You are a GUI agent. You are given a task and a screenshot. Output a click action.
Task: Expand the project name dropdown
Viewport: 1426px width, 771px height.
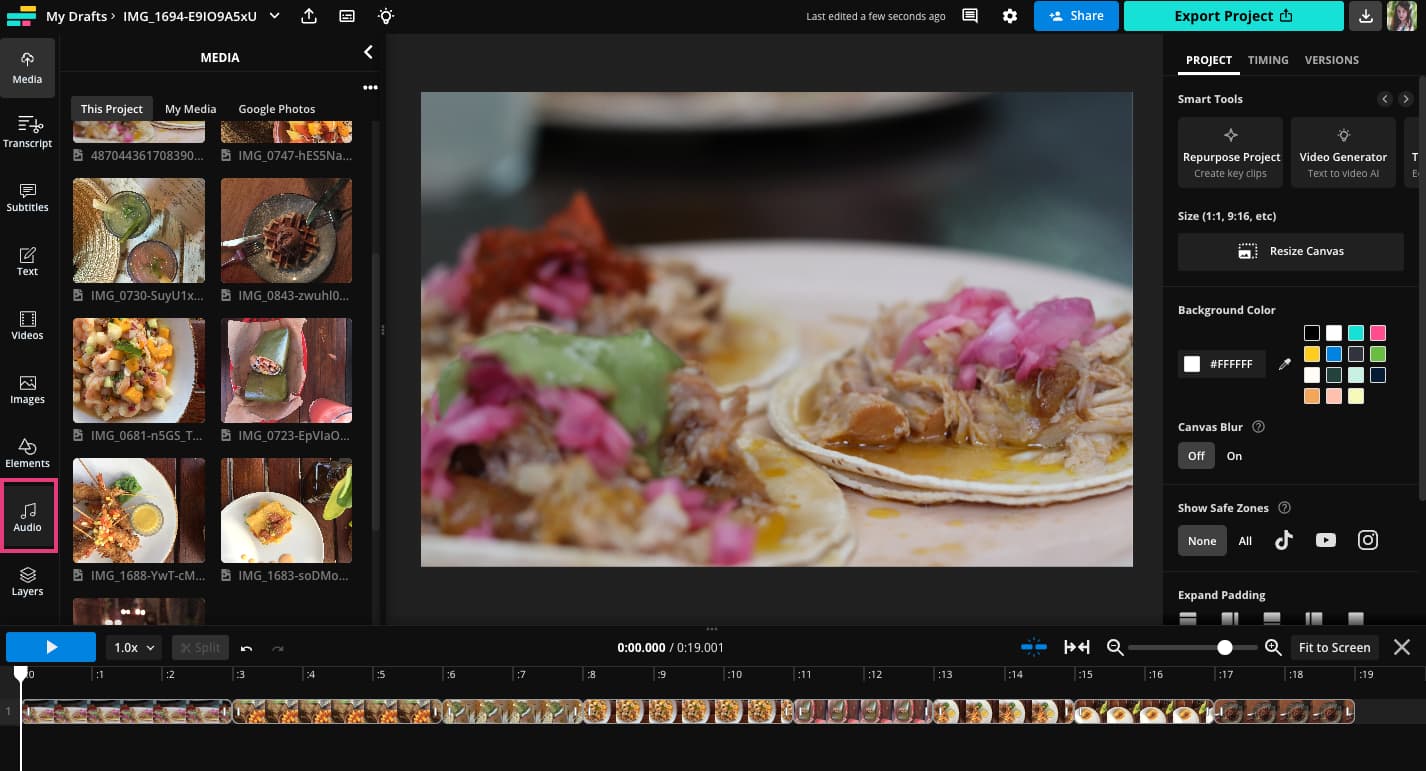coord(275,16)
